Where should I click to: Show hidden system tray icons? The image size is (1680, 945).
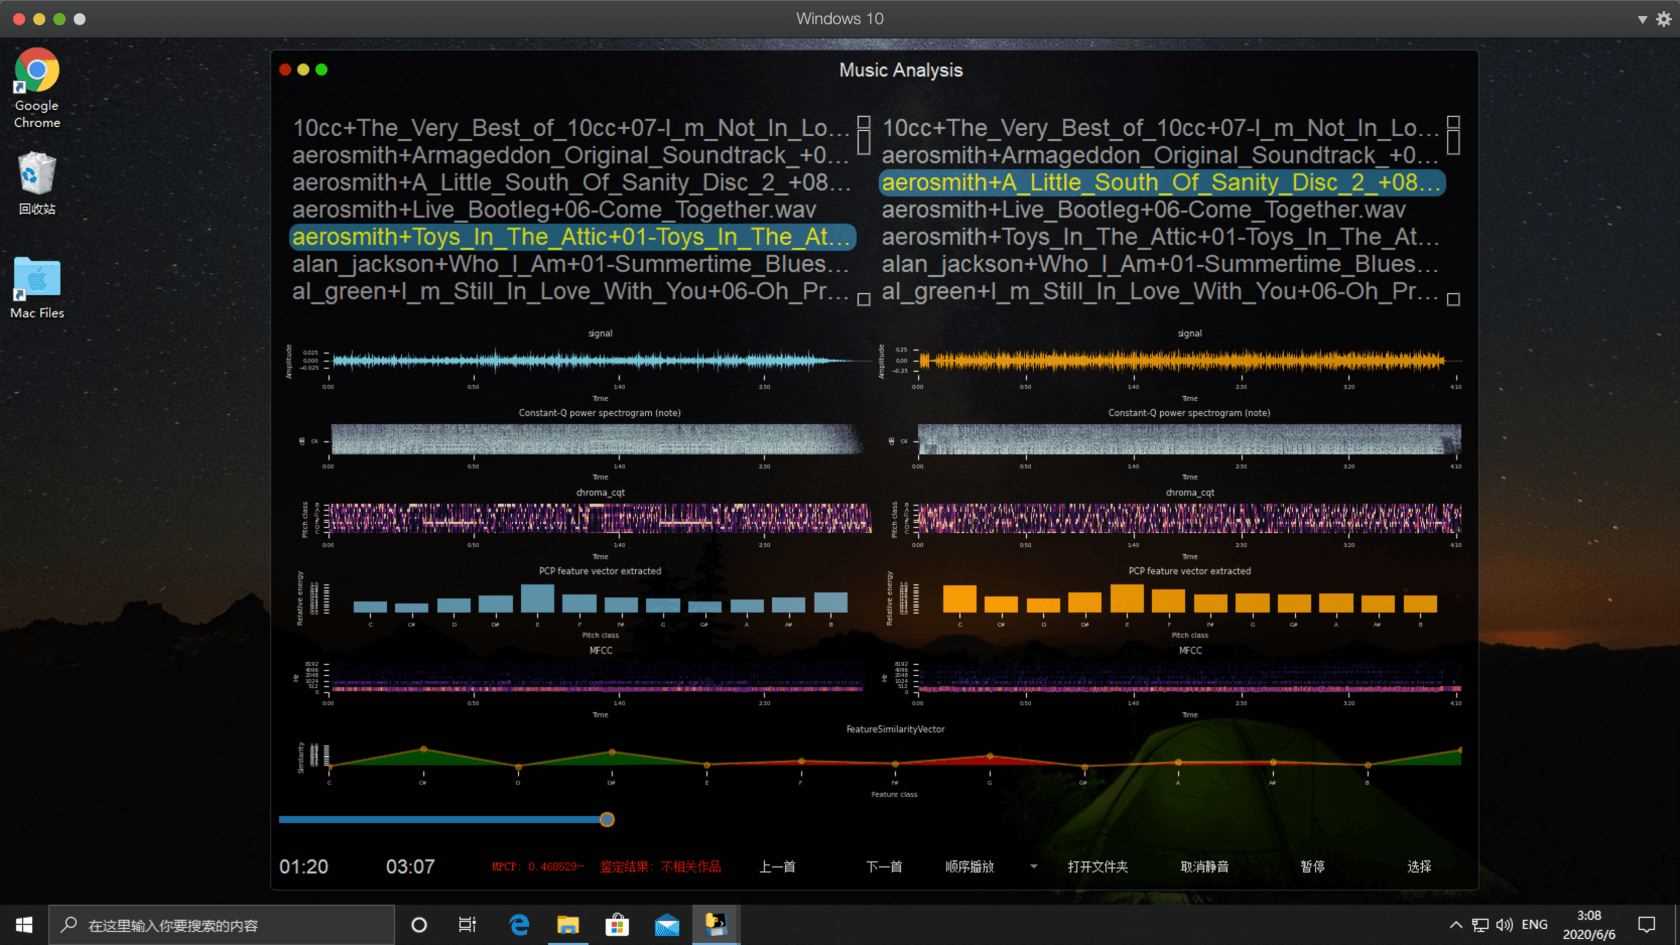[1455, 925]
